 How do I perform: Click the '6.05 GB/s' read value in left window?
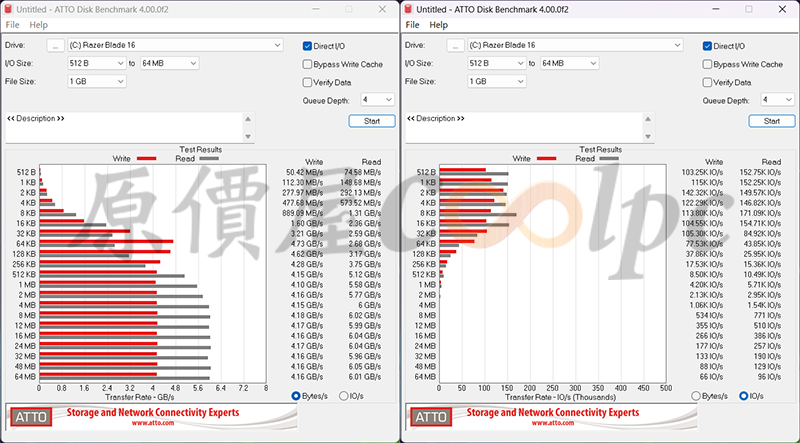point(365,366)
